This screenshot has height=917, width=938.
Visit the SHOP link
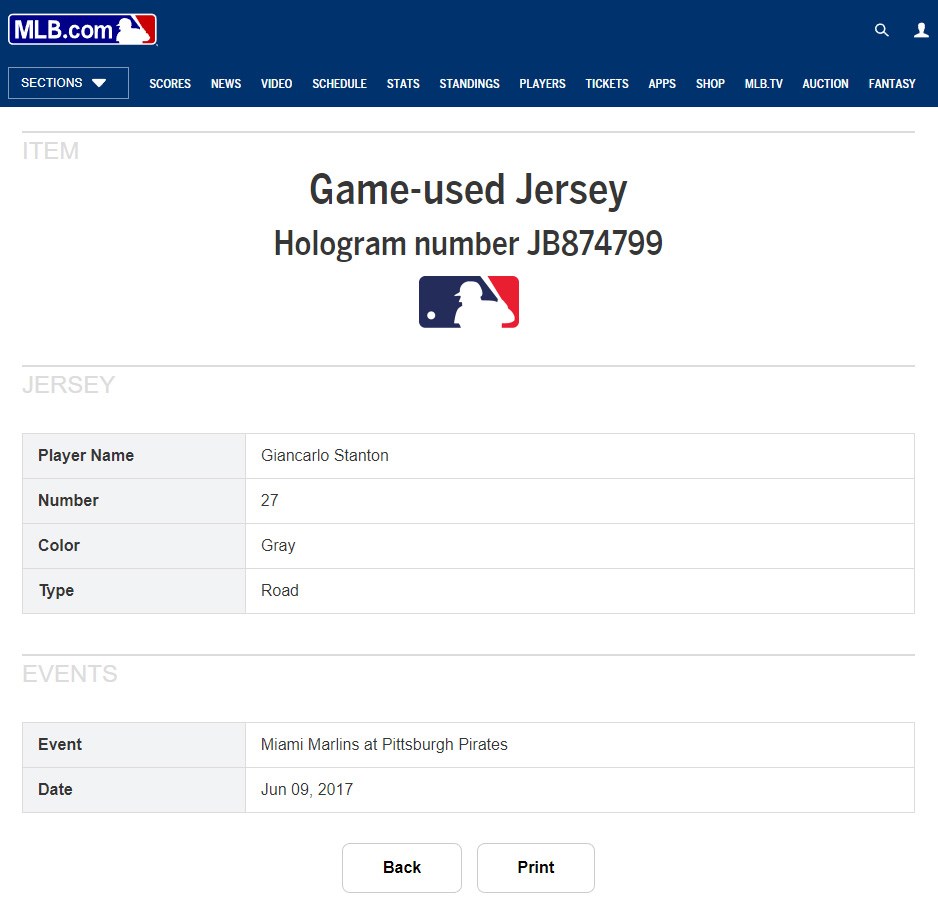pyautogui.click(x=710, y=84)
